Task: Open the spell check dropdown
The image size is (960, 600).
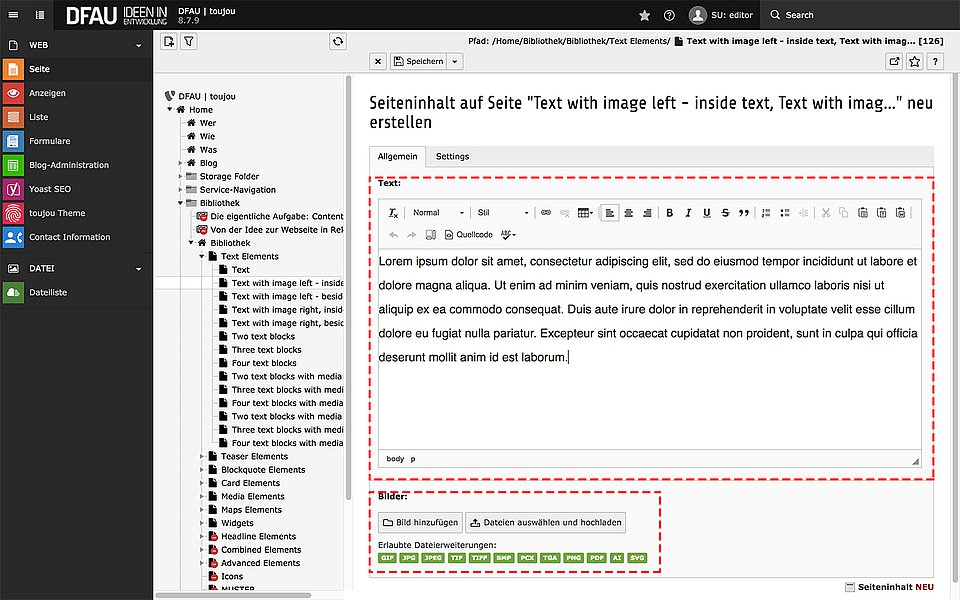Action: 508,234
